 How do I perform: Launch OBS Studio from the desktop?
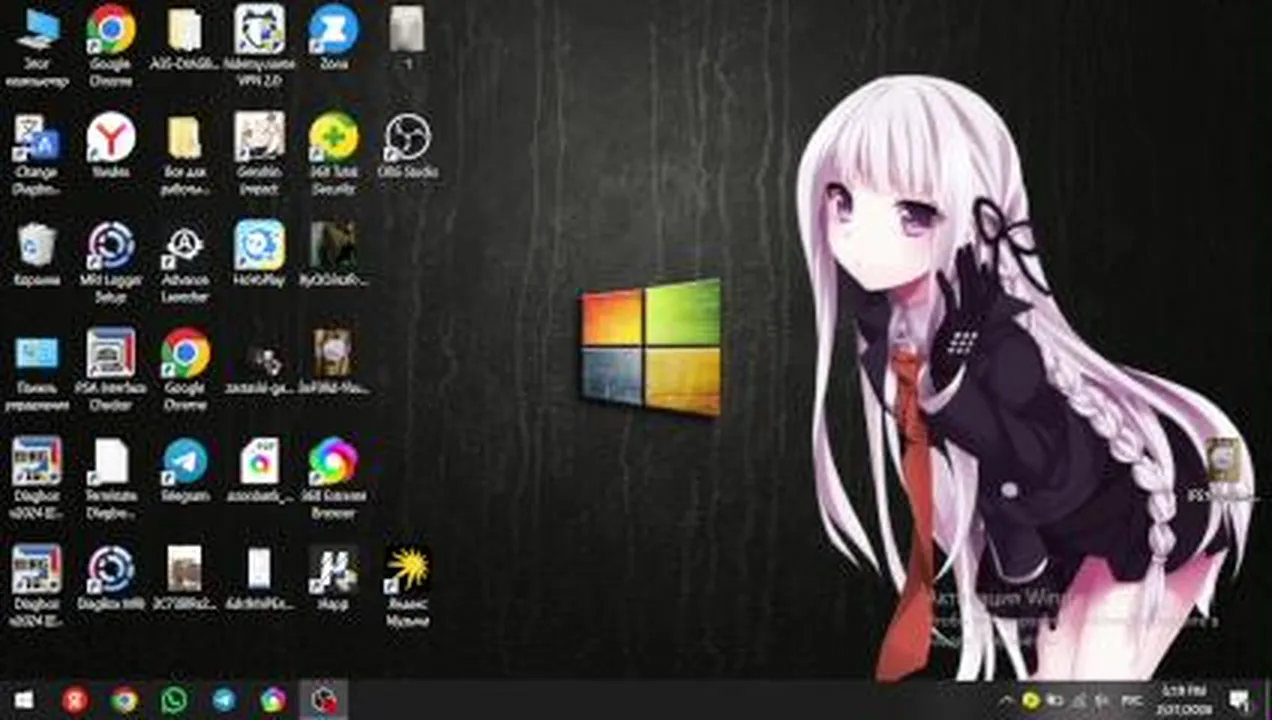(x=407, y=146)
